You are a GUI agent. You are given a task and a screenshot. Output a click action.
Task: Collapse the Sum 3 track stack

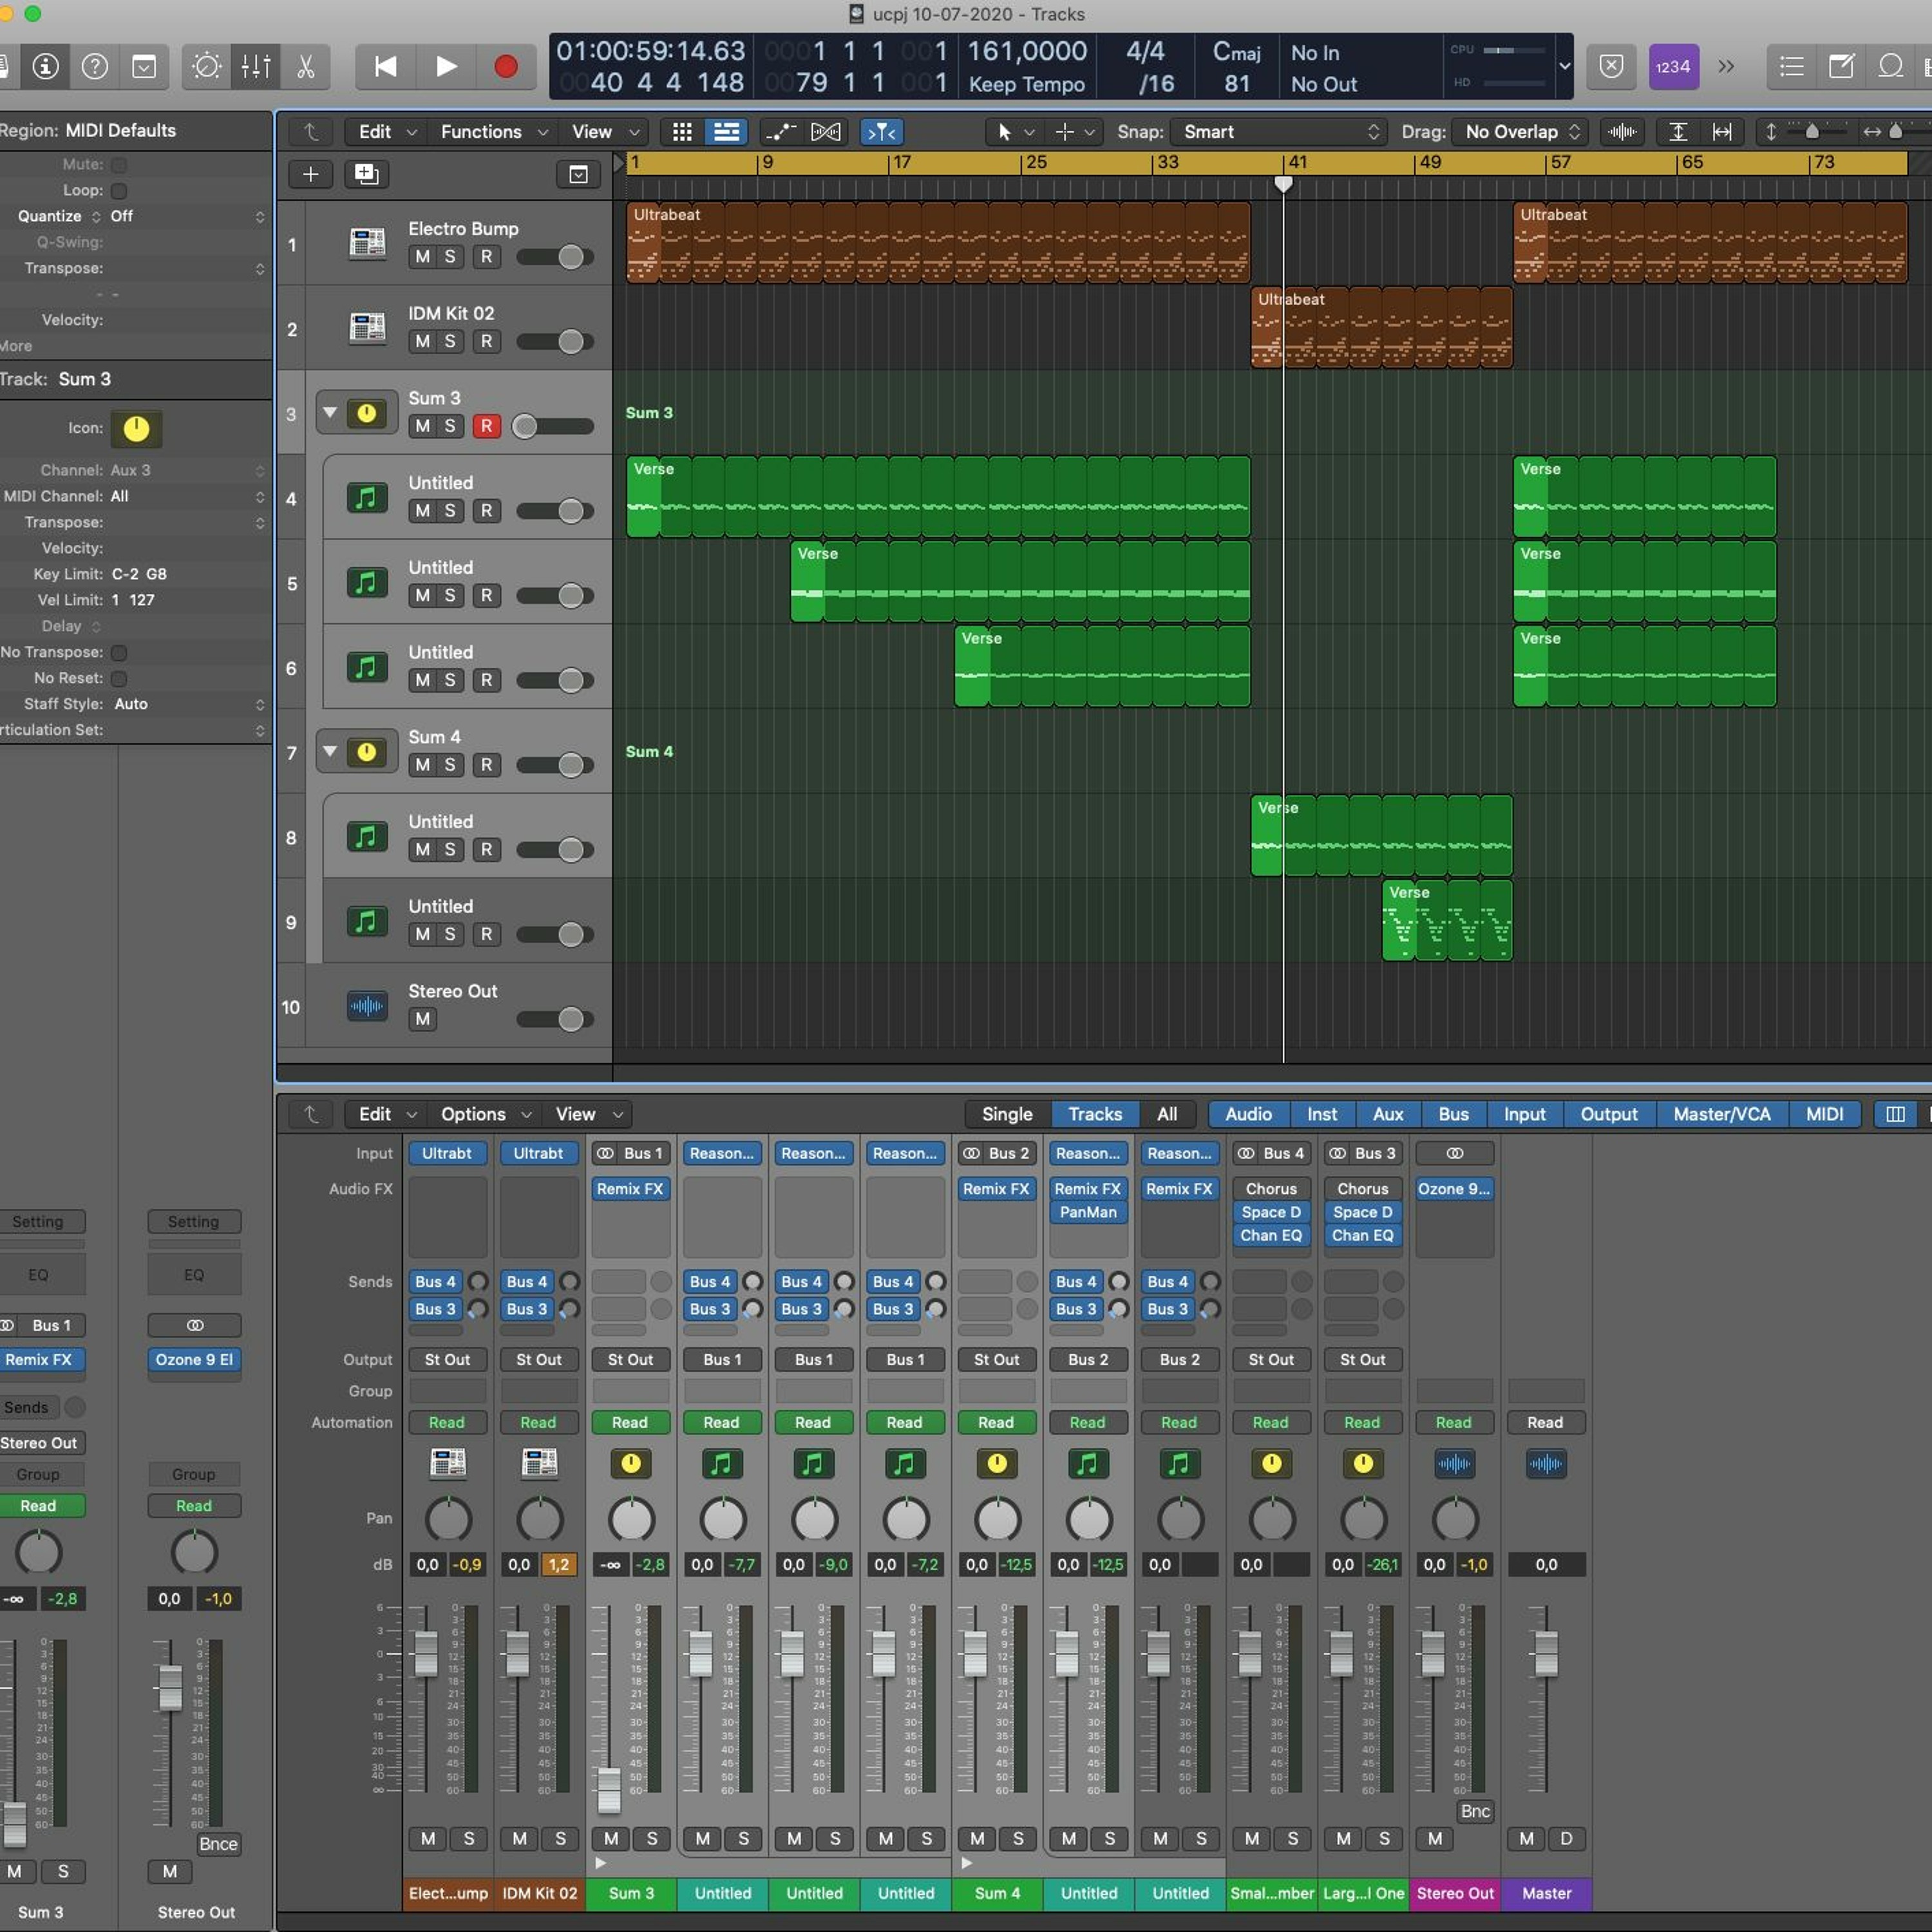coord(330,412)
